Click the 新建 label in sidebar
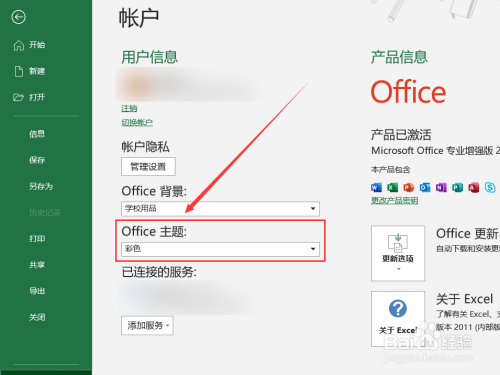 37,71
